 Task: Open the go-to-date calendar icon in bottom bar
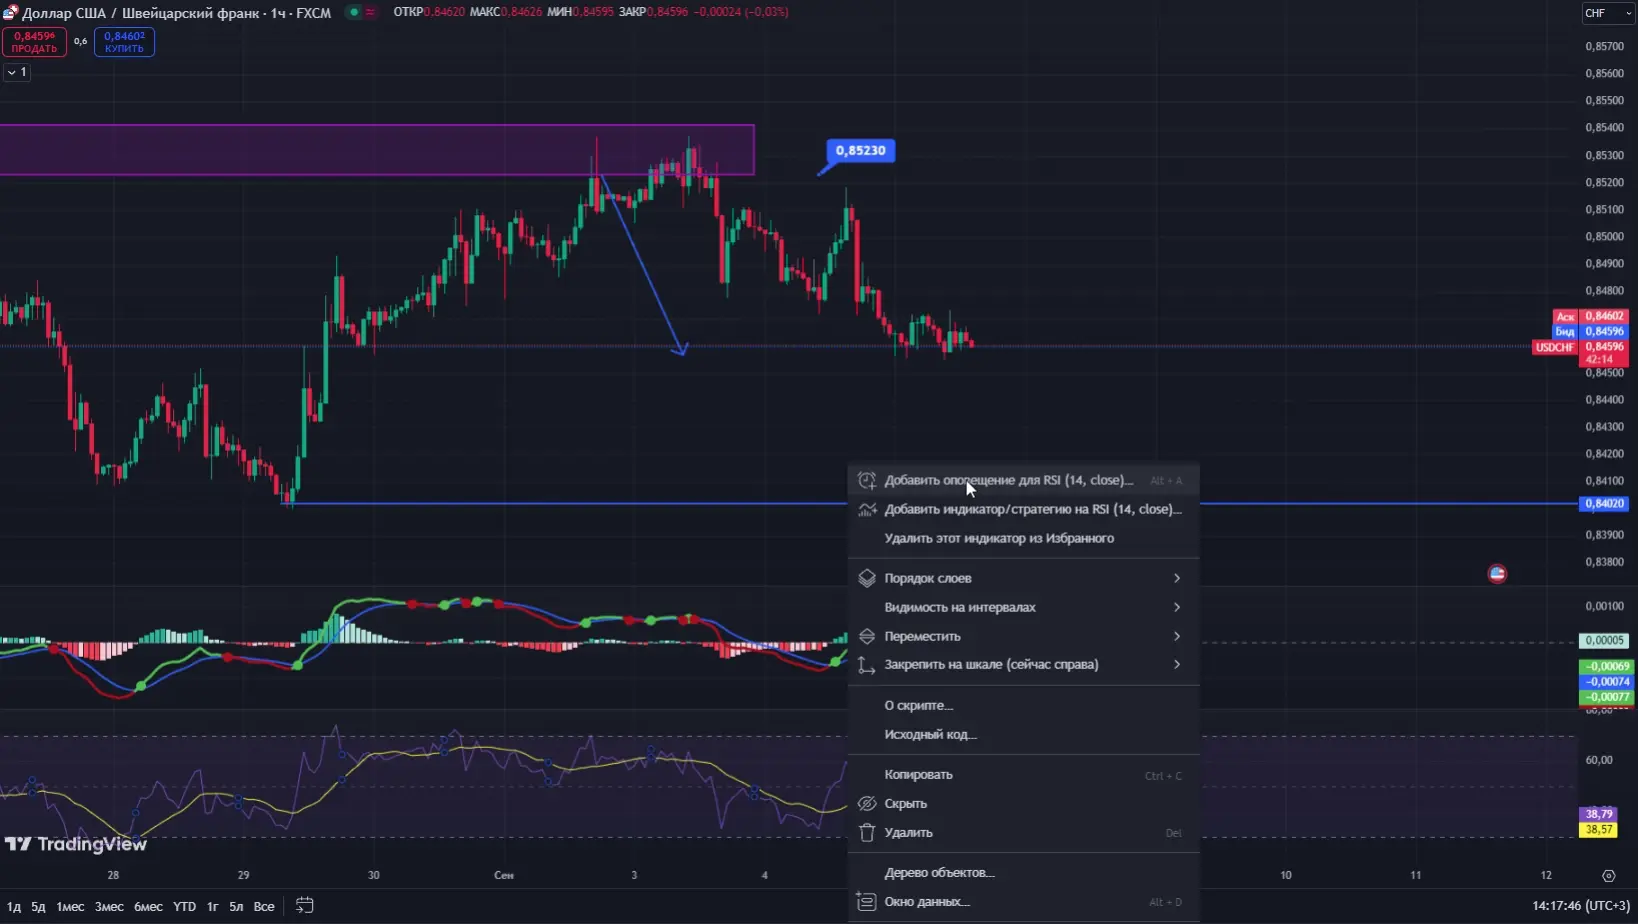point(305,906)
